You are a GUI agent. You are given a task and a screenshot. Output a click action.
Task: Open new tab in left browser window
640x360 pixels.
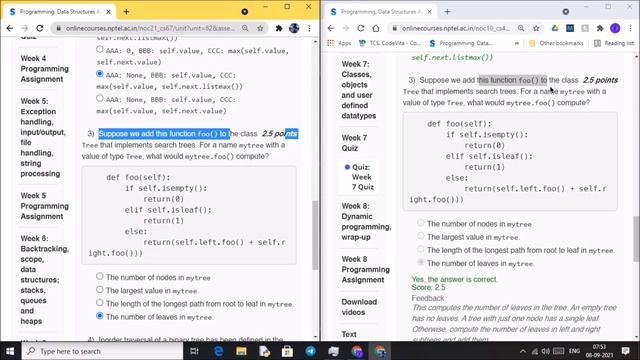[126, 12]
